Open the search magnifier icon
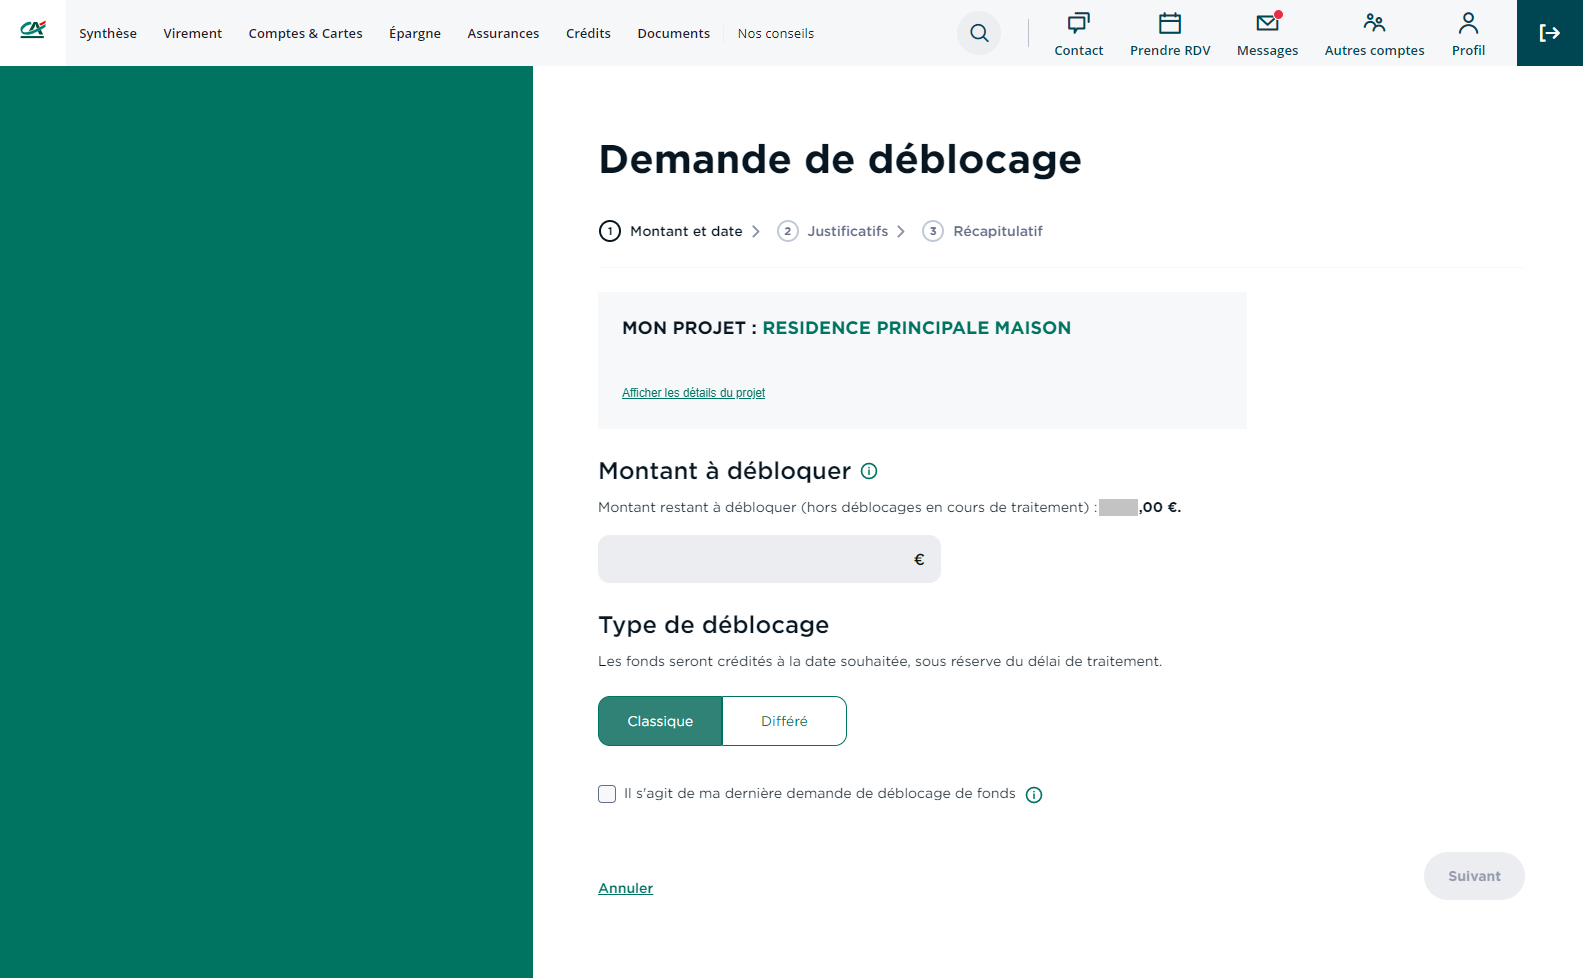 pos(979,33)
